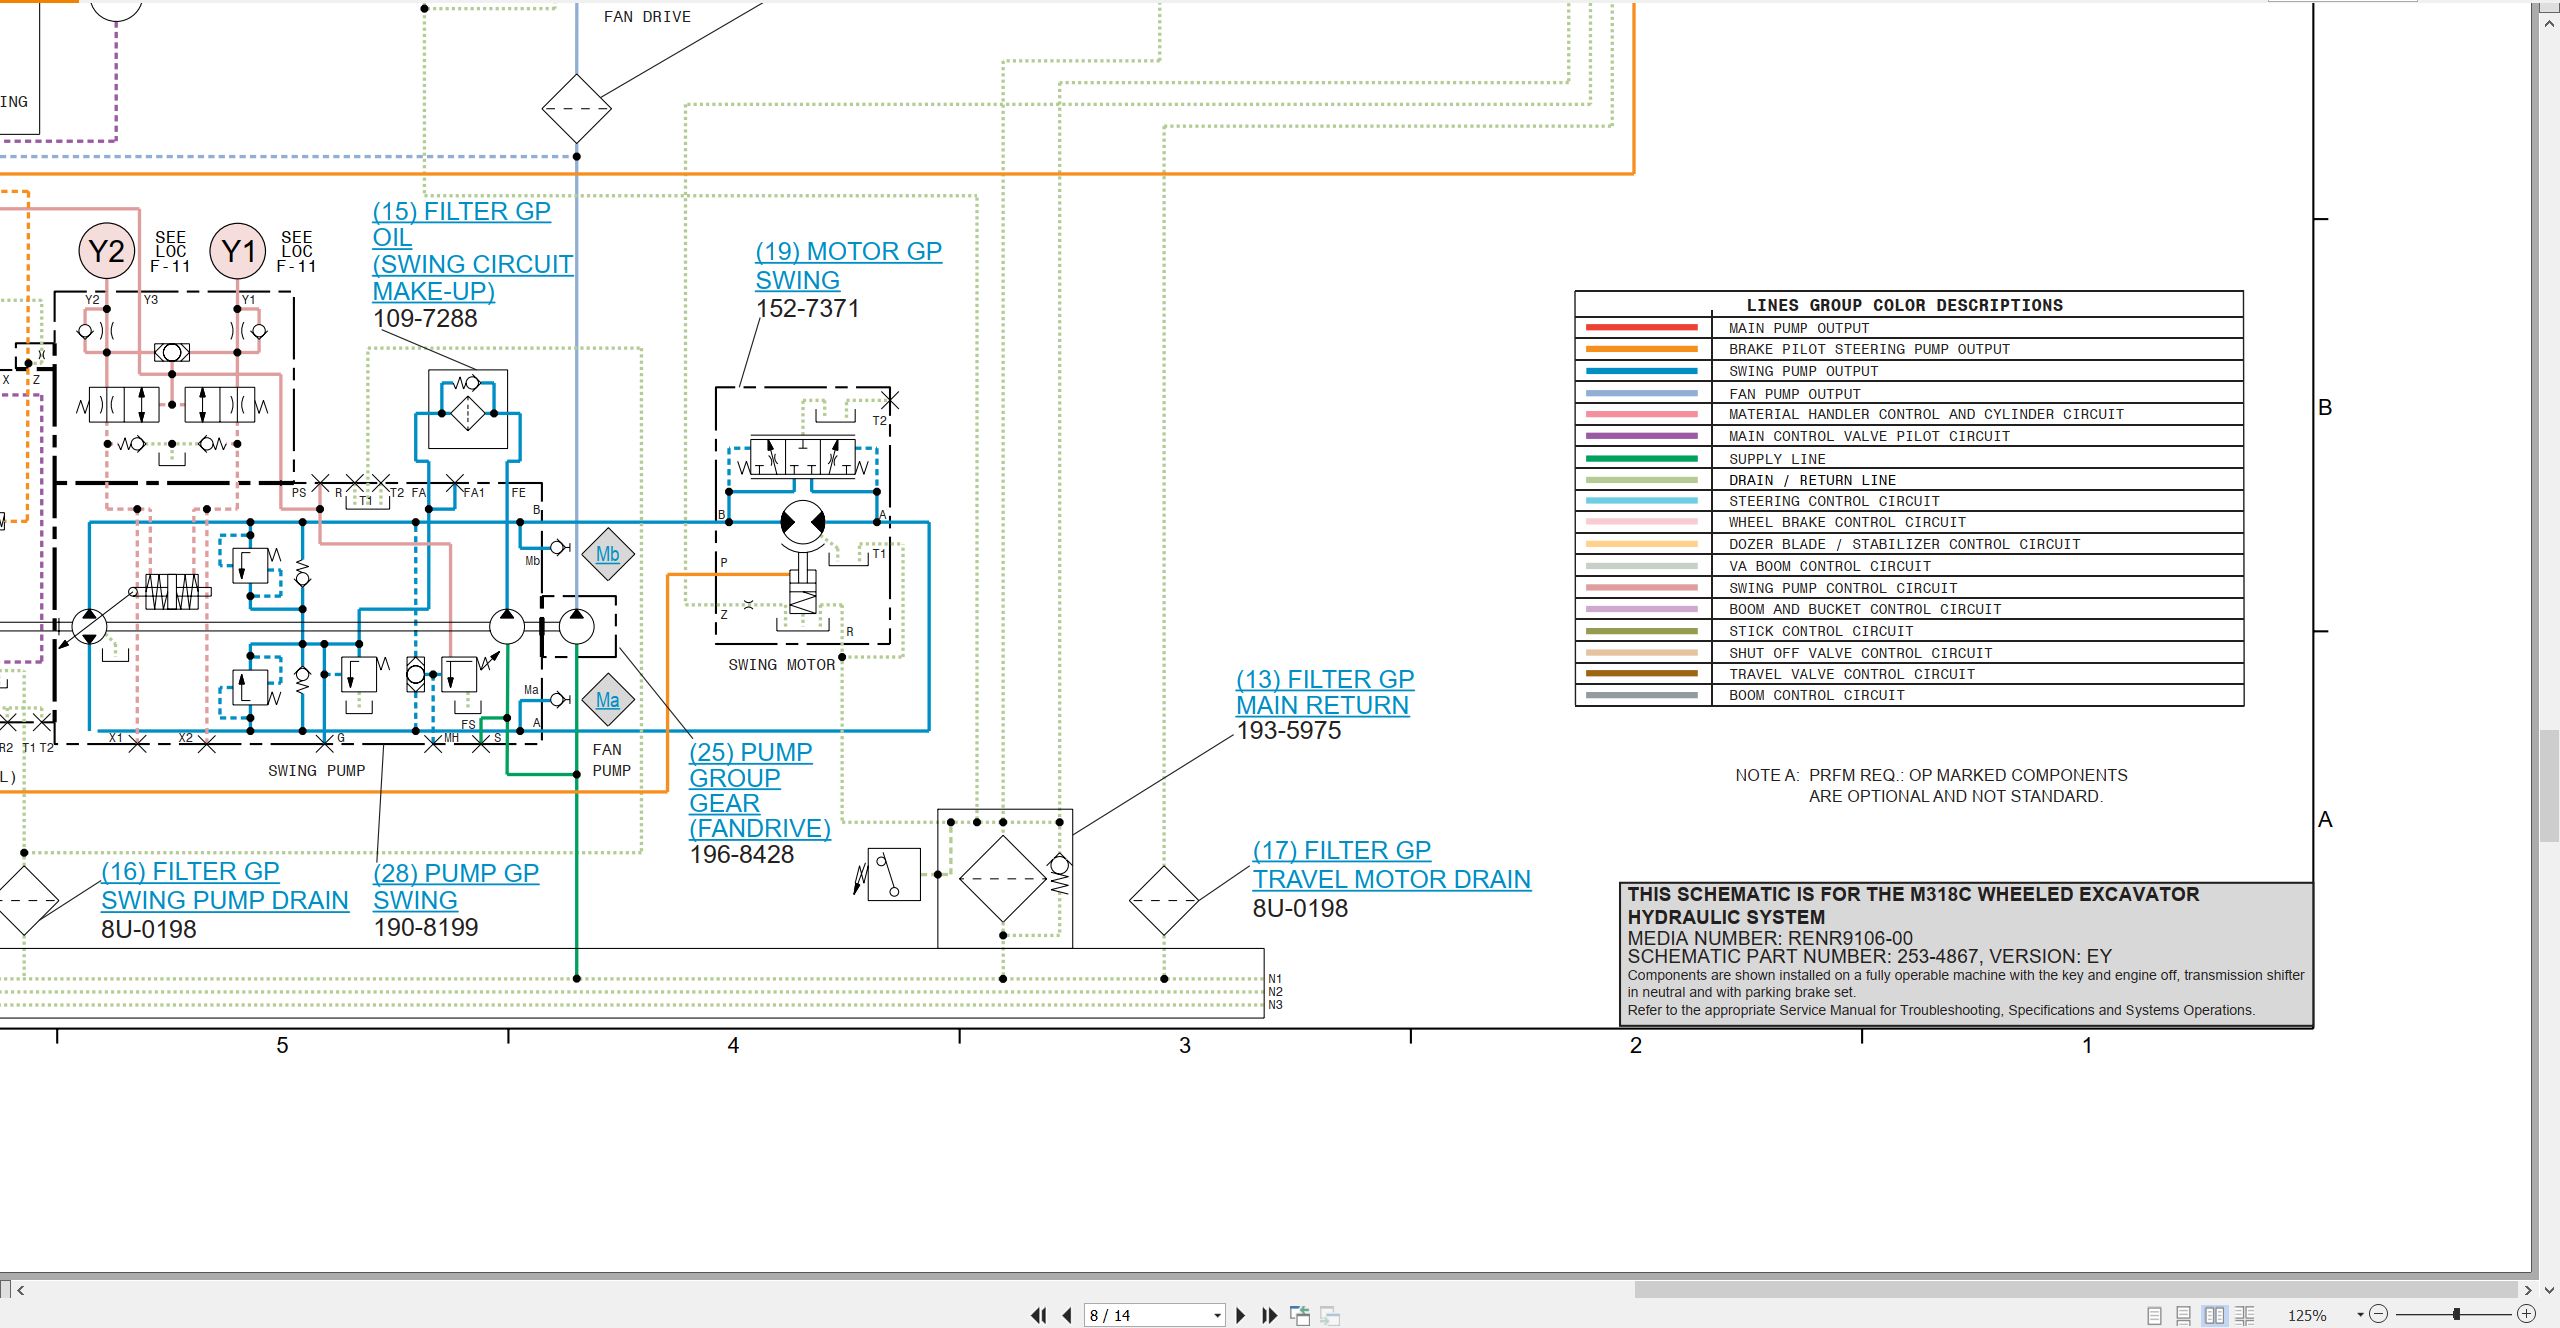Select two-page facing layout
Image resolution: width=2560 pixels, height=1328 pixels.
2215,1315
